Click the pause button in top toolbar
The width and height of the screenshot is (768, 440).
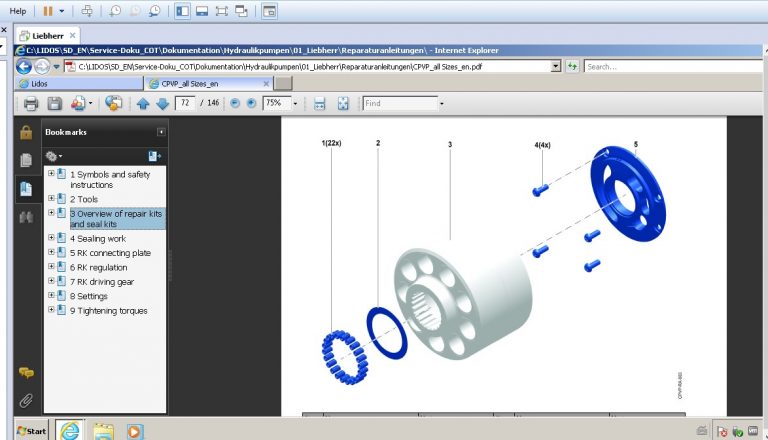[x=48, y=11]
